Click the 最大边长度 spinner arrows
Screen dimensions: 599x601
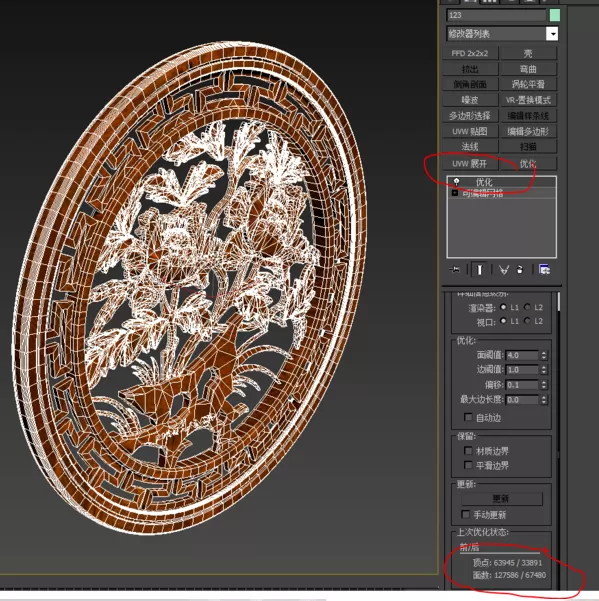(x=544, y=400)
